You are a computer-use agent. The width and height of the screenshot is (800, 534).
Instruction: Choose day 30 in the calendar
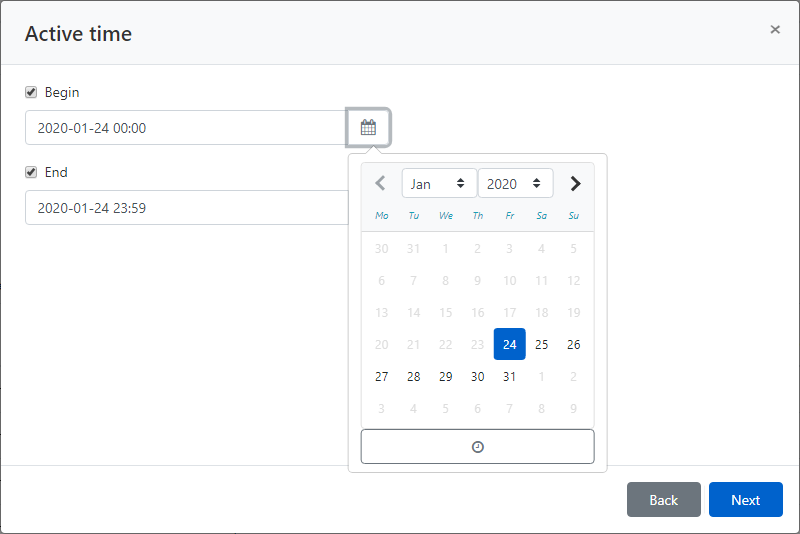tap(478, 377)
